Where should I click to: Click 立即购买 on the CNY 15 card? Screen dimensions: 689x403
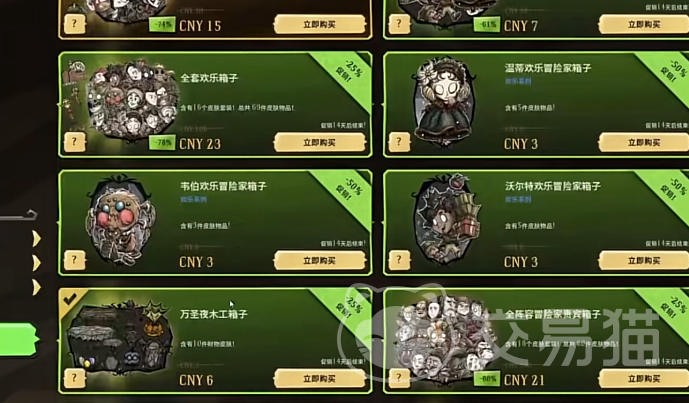pos(319,25)
